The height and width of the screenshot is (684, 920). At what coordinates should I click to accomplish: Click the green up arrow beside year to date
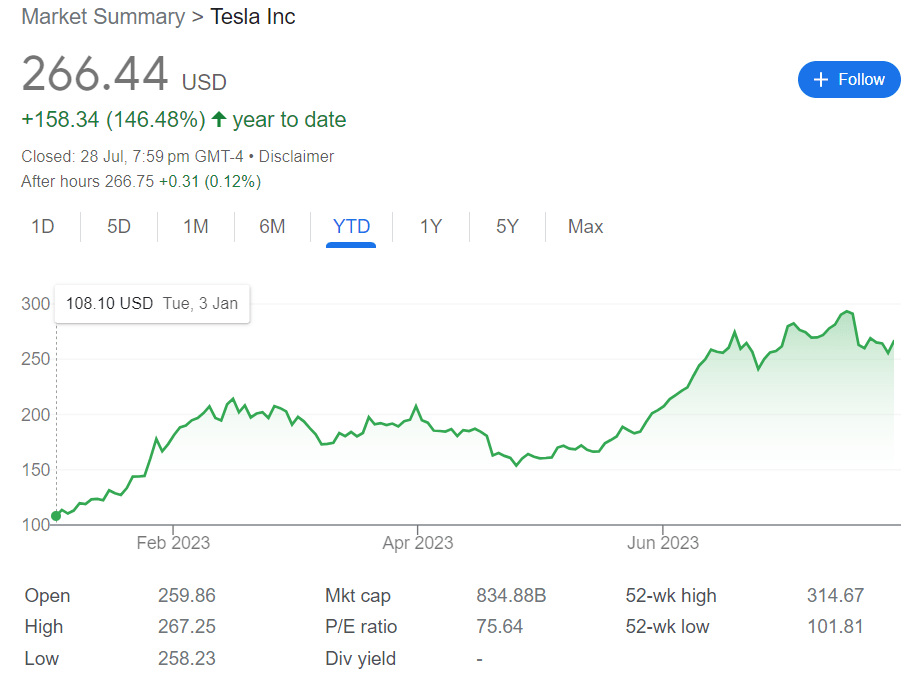[219, 120]
